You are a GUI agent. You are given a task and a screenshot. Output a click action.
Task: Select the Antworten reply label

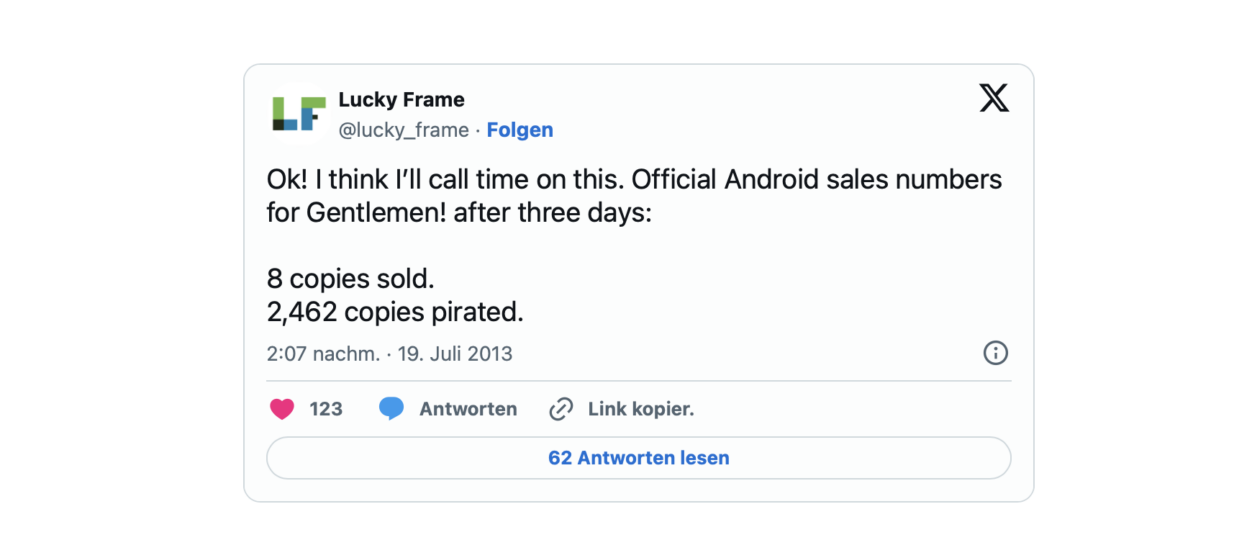(468, 409)
